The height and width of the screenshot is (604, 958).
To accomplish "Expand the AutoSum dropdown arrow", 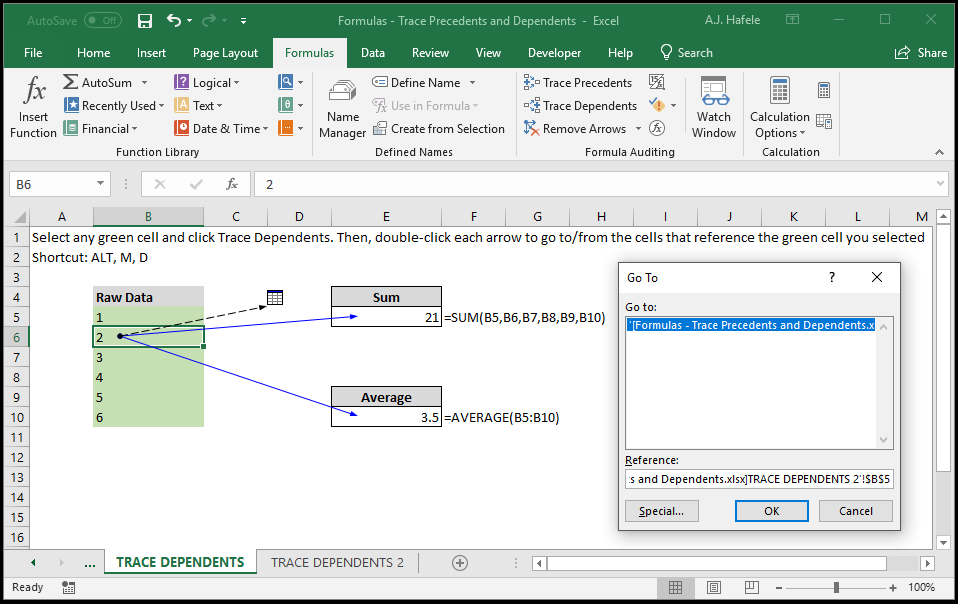I will pyautogui.click(x=145, y=82).
